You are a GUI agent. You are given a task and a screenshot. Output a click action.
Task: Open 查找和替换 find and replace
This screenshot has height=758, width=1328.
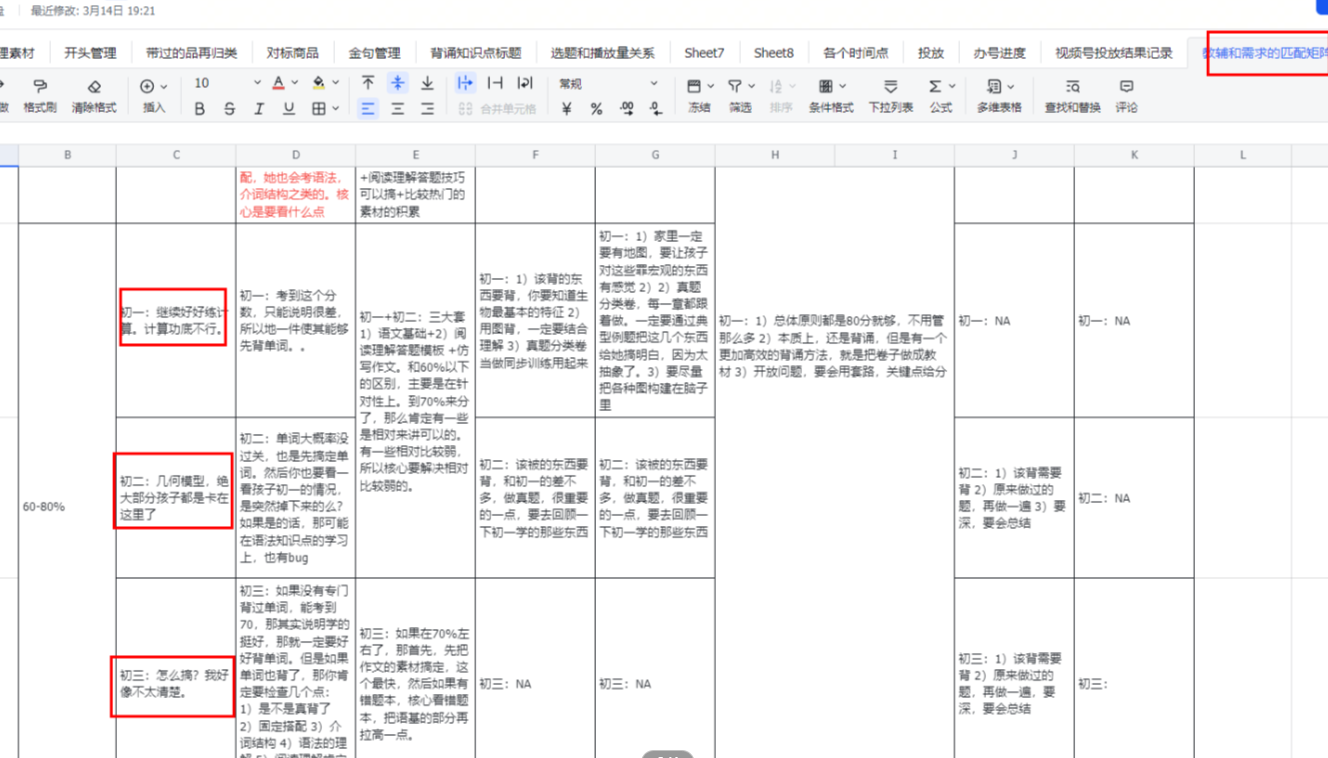[1072, 95]
